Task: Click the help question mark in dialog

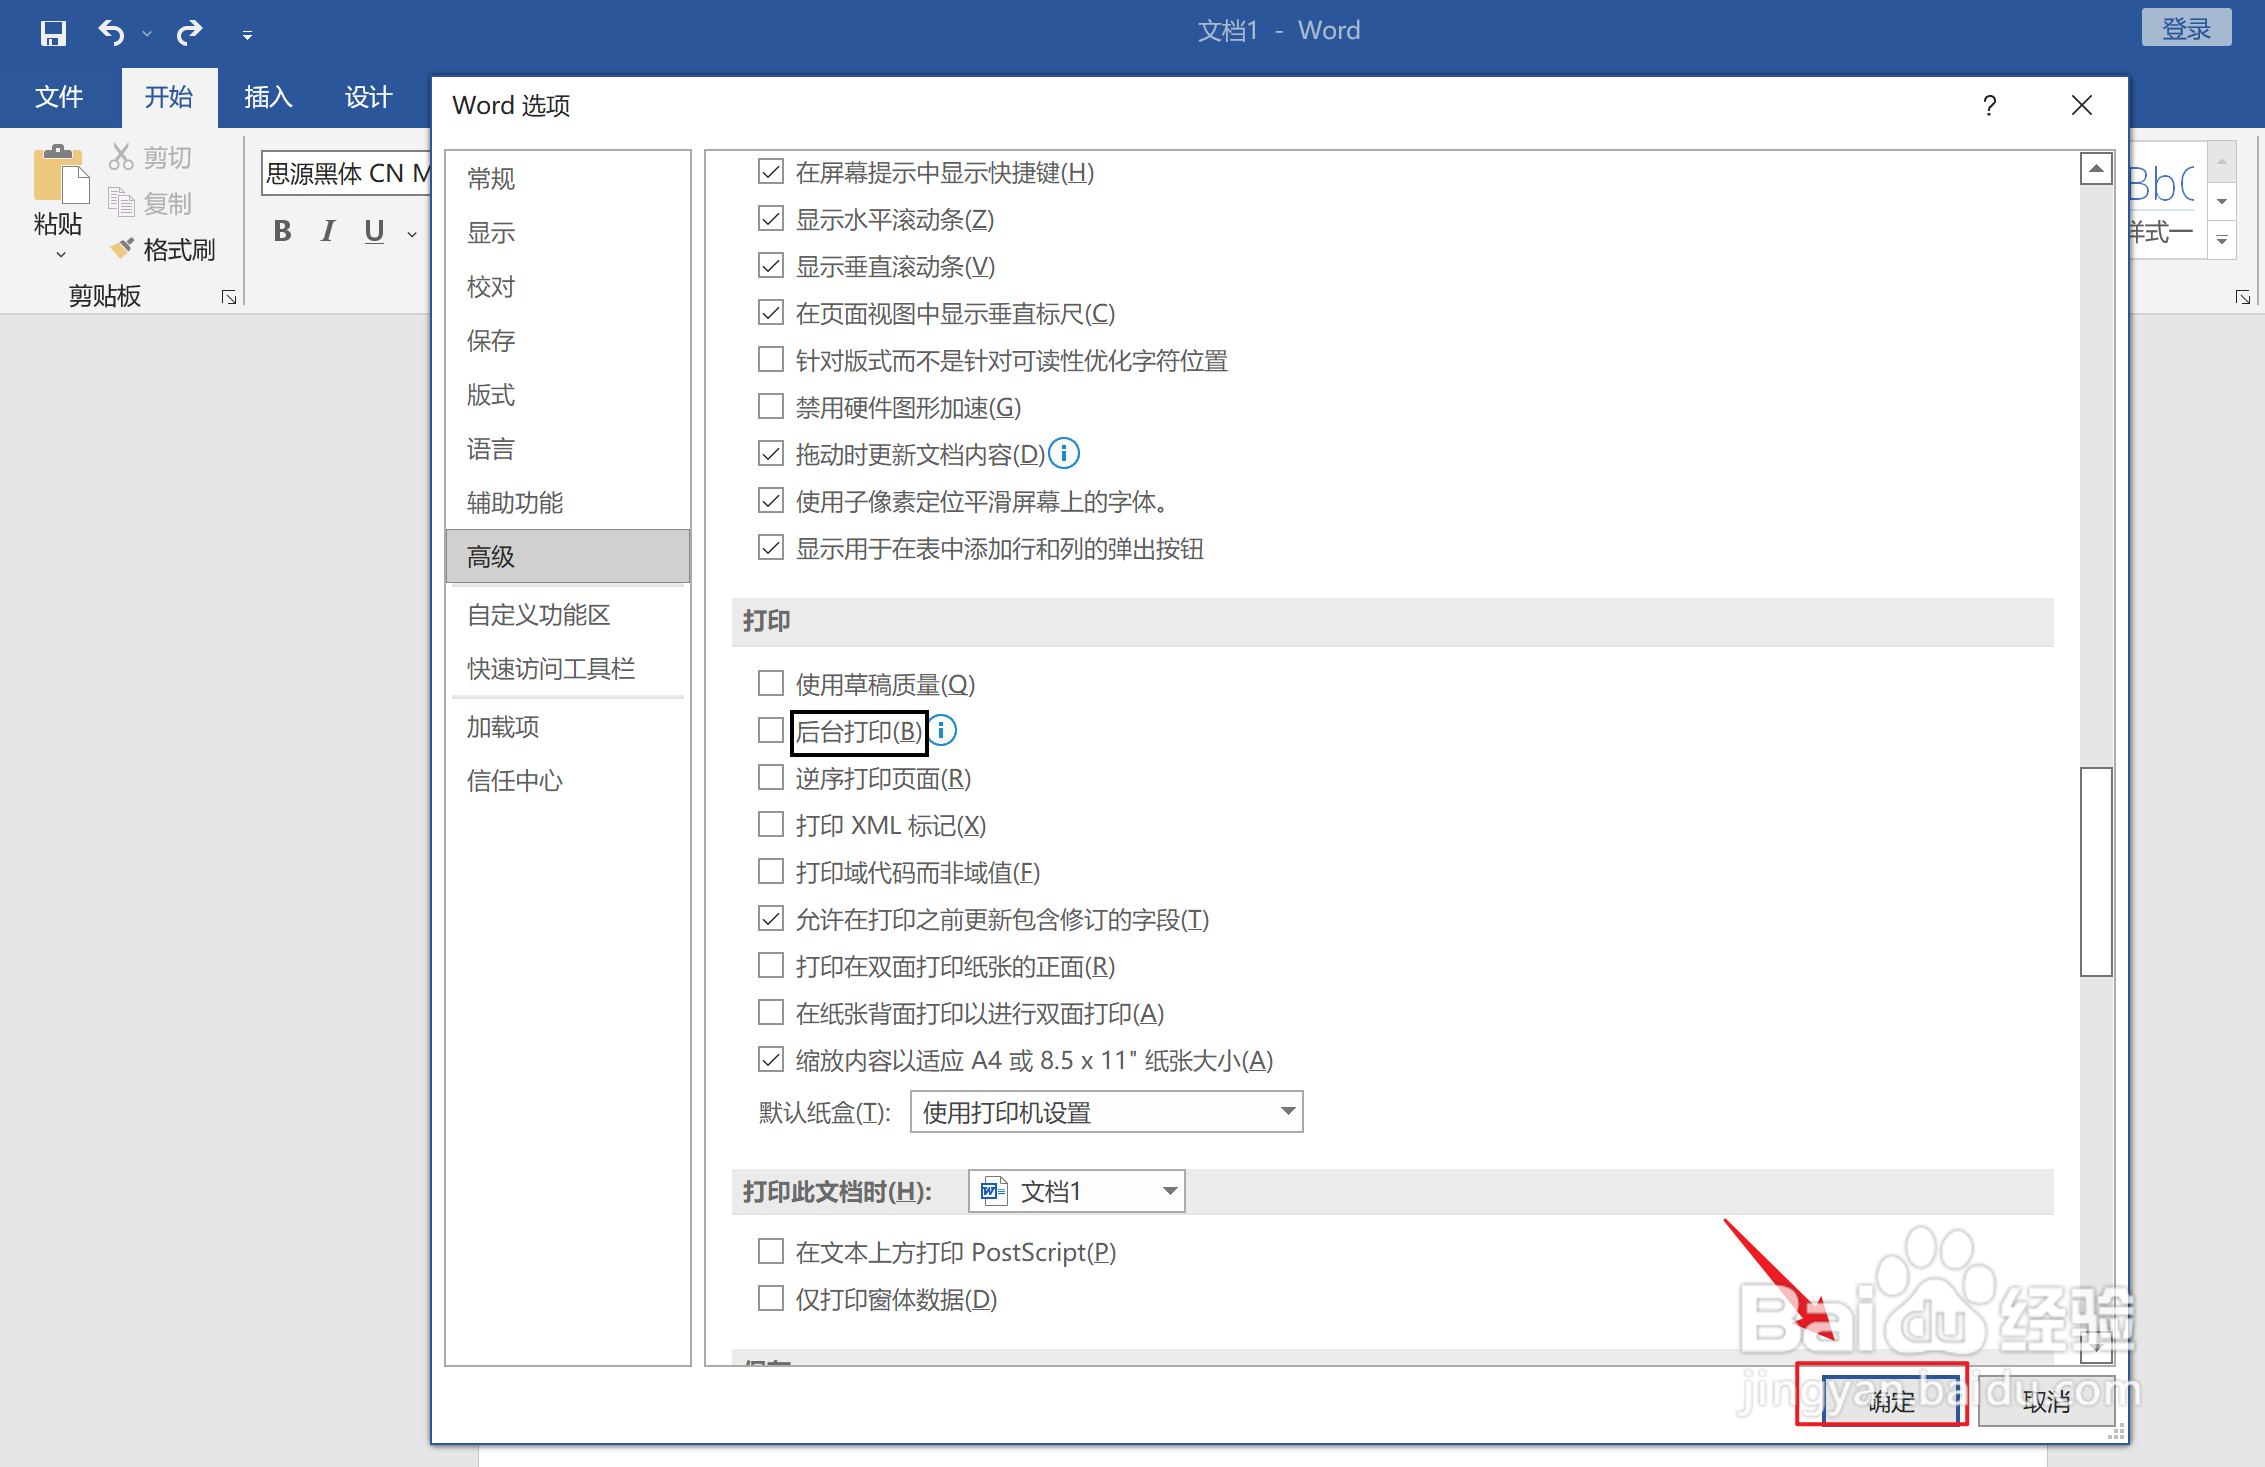Action: pyautogui.click(x=1989, y=106)
